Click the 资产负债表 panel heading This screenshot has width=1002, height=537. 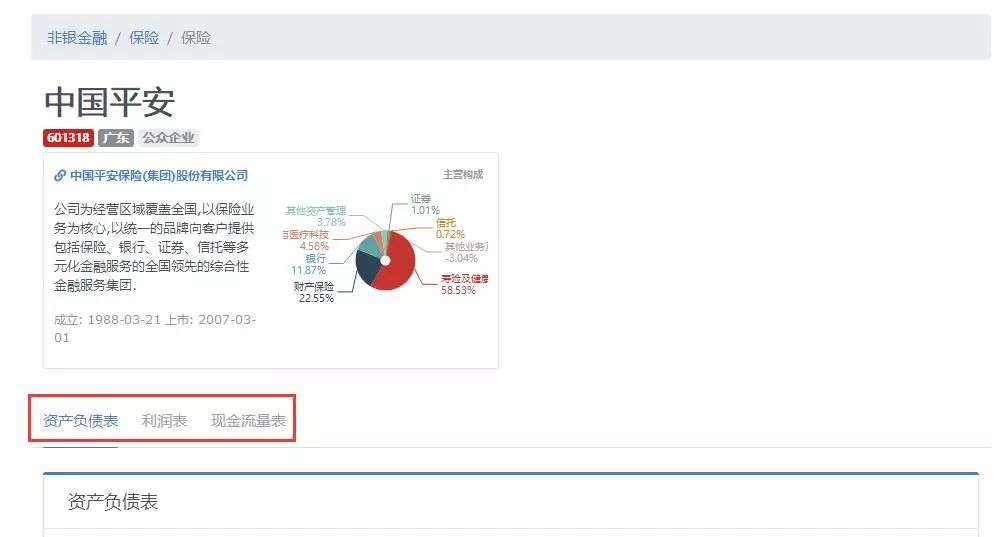(x=112, y=502)
